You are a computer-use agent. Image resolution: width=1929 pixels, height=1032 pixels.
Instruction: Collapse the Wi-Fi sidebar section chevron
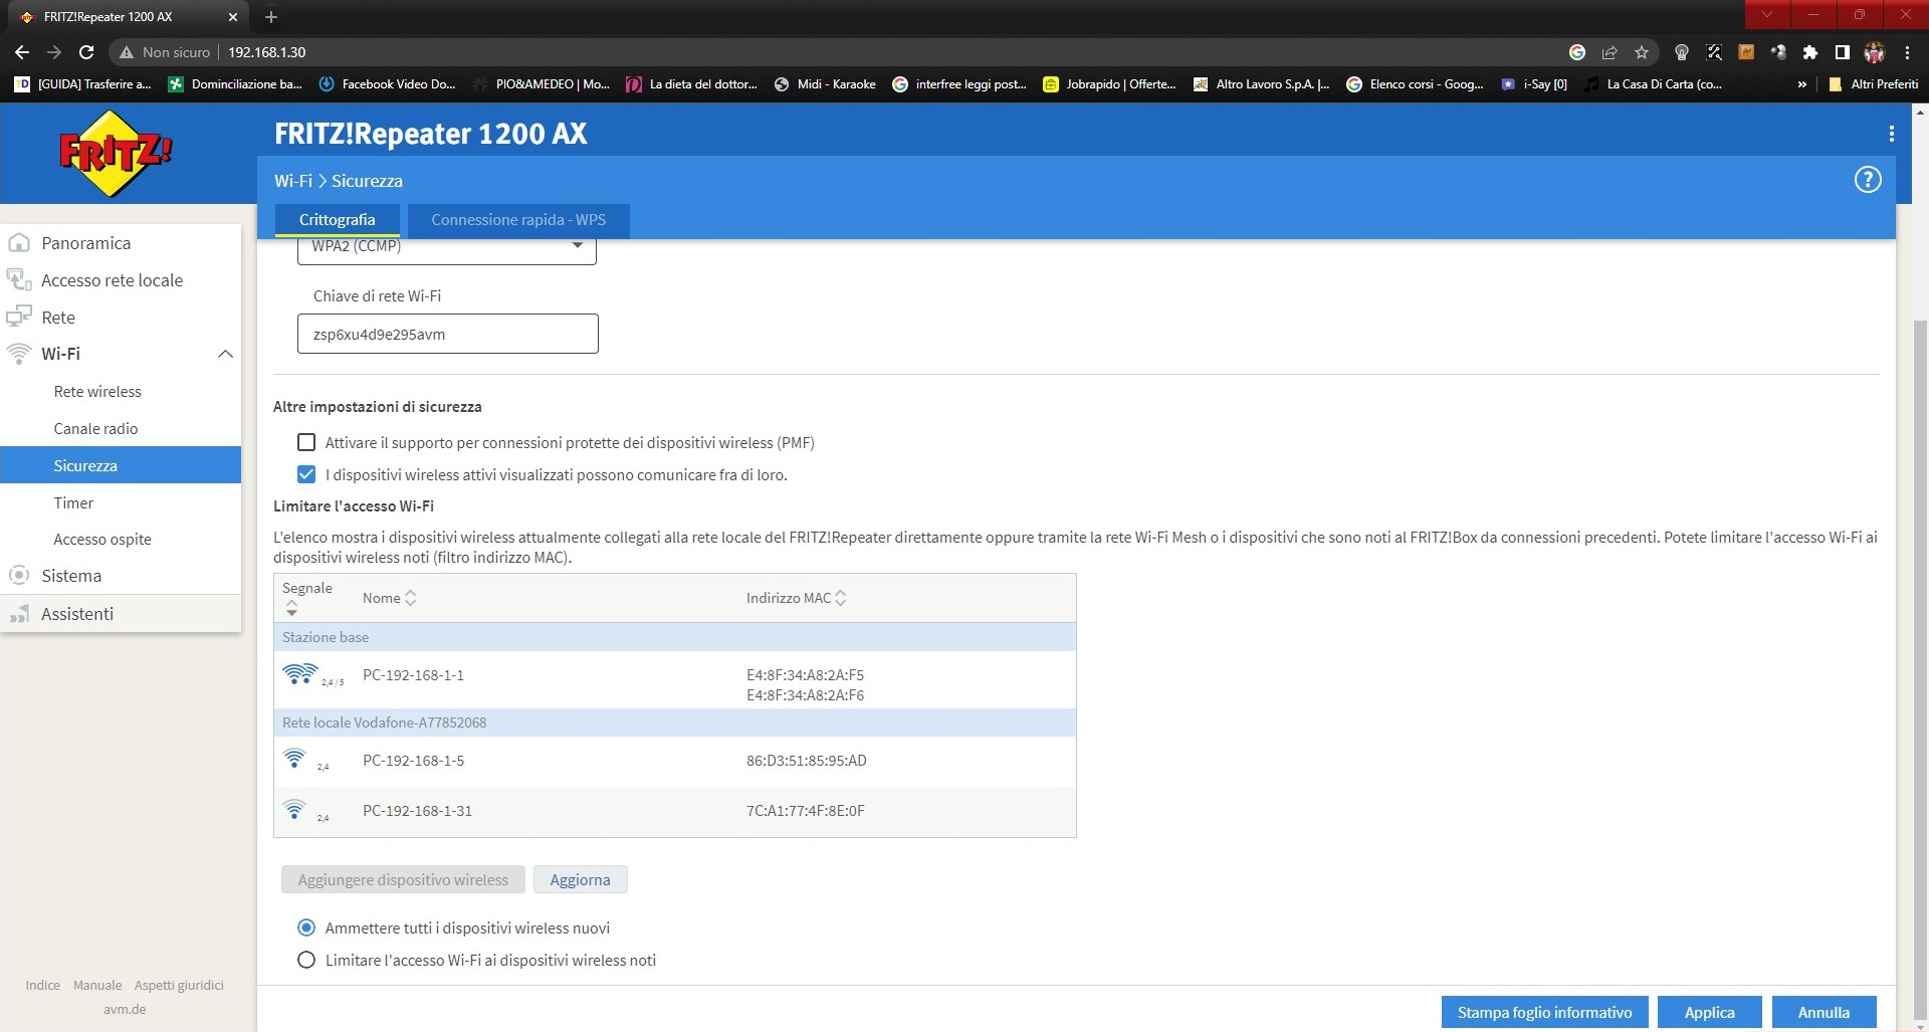coord(225,354)
